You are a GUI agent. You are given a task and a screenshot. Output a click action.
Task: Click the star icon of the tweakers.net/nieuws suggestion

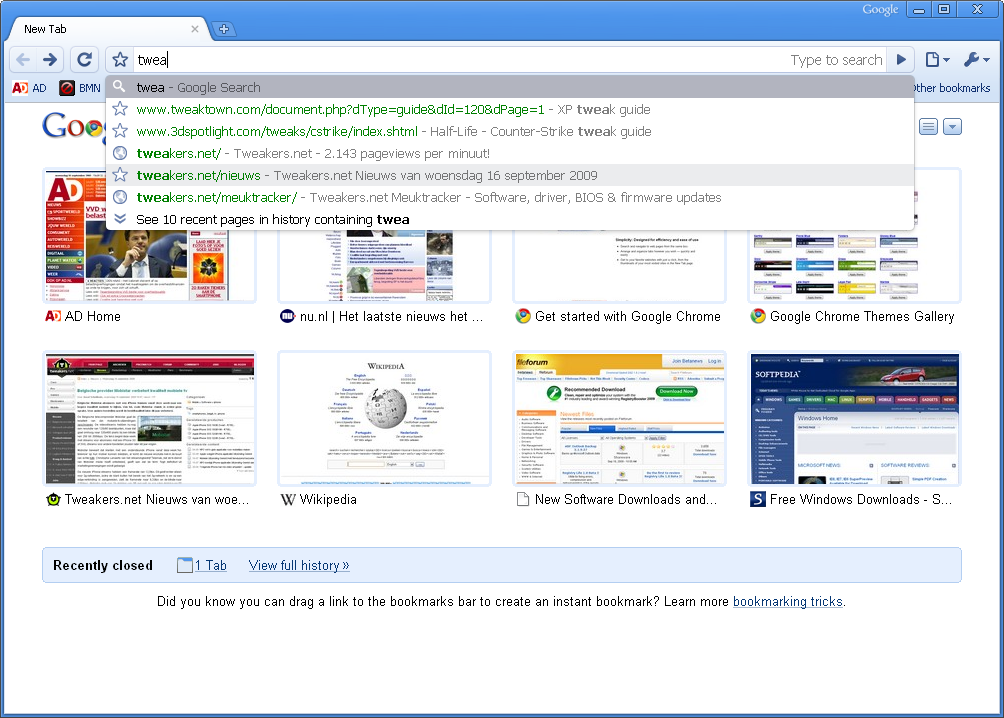(120, 175)
